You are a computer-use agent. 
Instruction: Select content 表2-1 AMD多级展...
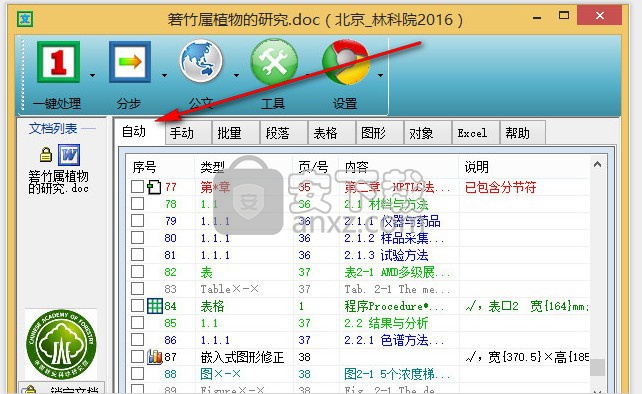397,272
